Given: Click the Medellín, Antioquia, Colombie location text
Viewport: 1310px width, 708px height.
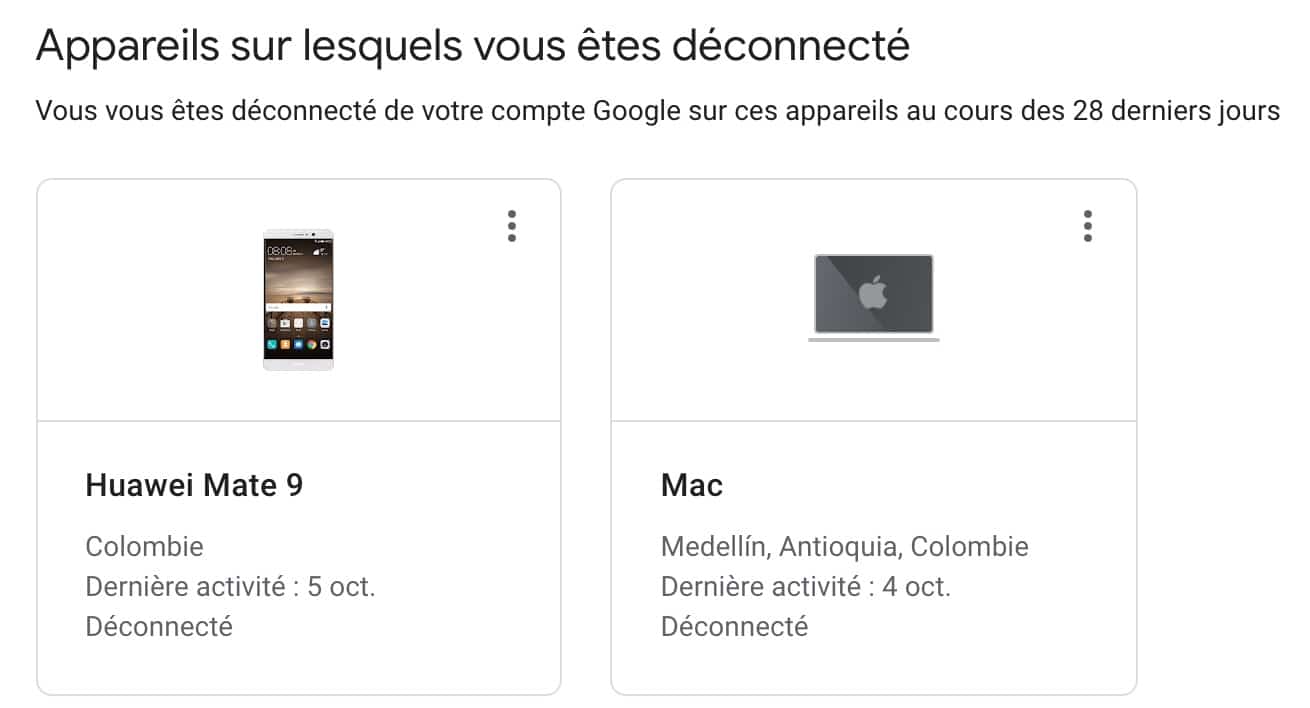Looking at the screenshot, I should coord(844,547).
